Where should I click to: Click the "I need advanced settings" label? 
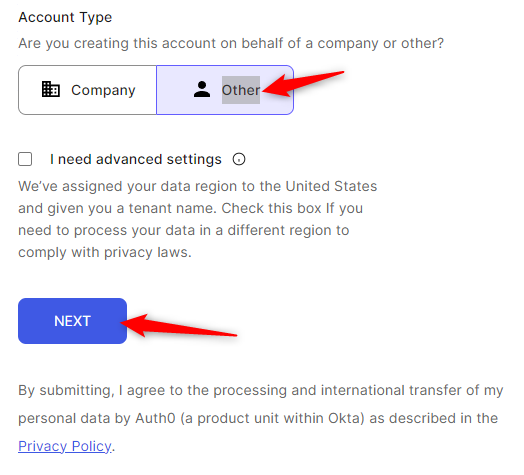(x=136, y=159)
